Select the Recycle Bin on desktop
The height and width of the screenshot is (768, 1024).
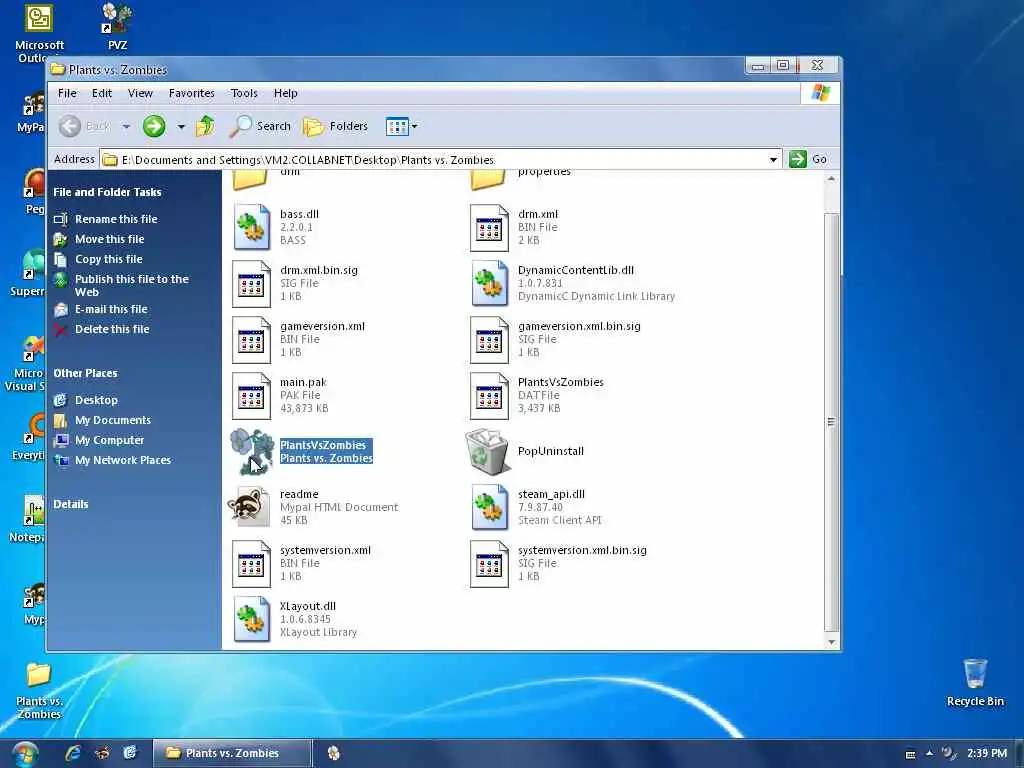coord(975,682)
